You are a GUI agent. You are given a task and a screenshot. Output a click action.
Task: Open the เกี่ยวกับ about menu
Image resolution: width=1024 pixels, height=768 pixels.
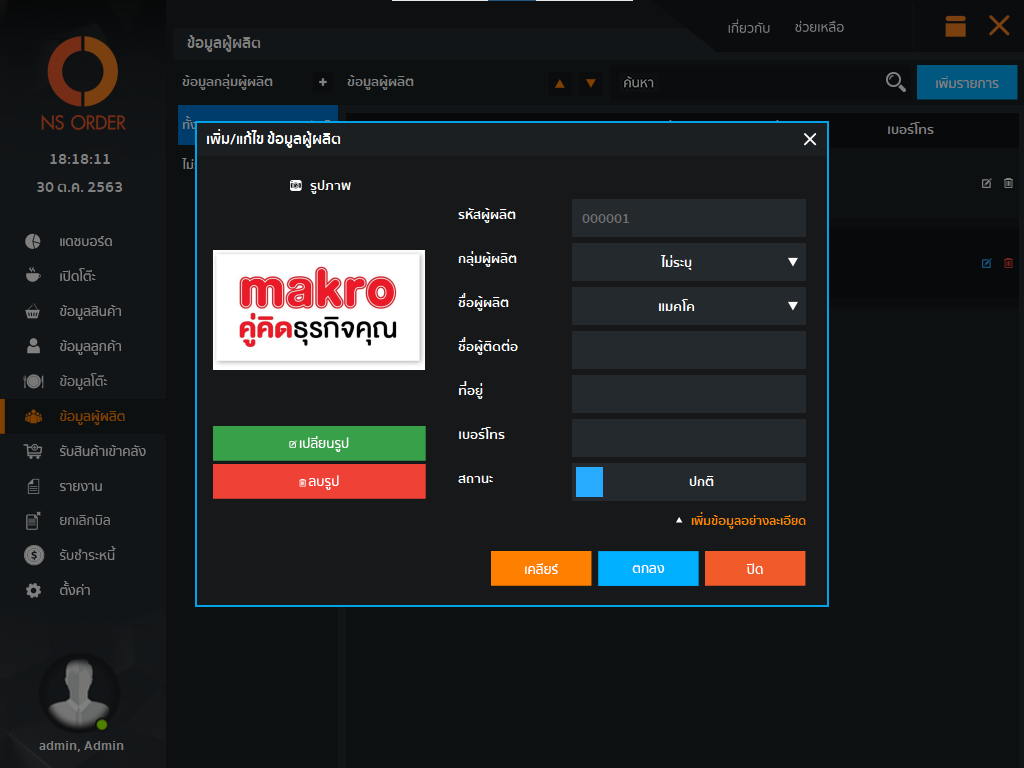pyautogui.click(x=748, y=28)
